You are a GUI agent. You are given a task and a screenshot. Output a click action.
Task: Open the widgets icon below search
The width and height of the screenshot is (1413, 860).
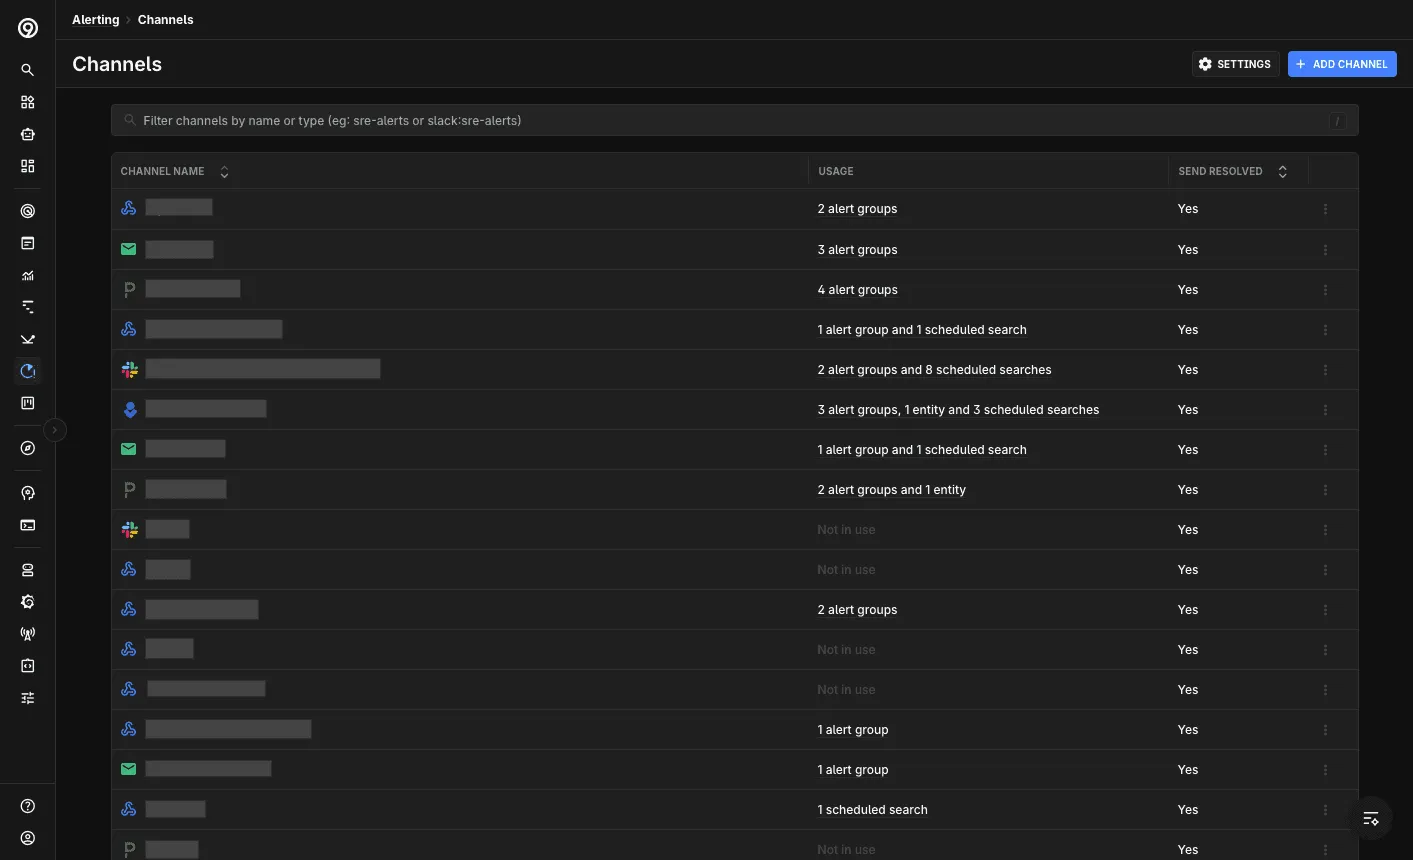click(x=28, y=102)
